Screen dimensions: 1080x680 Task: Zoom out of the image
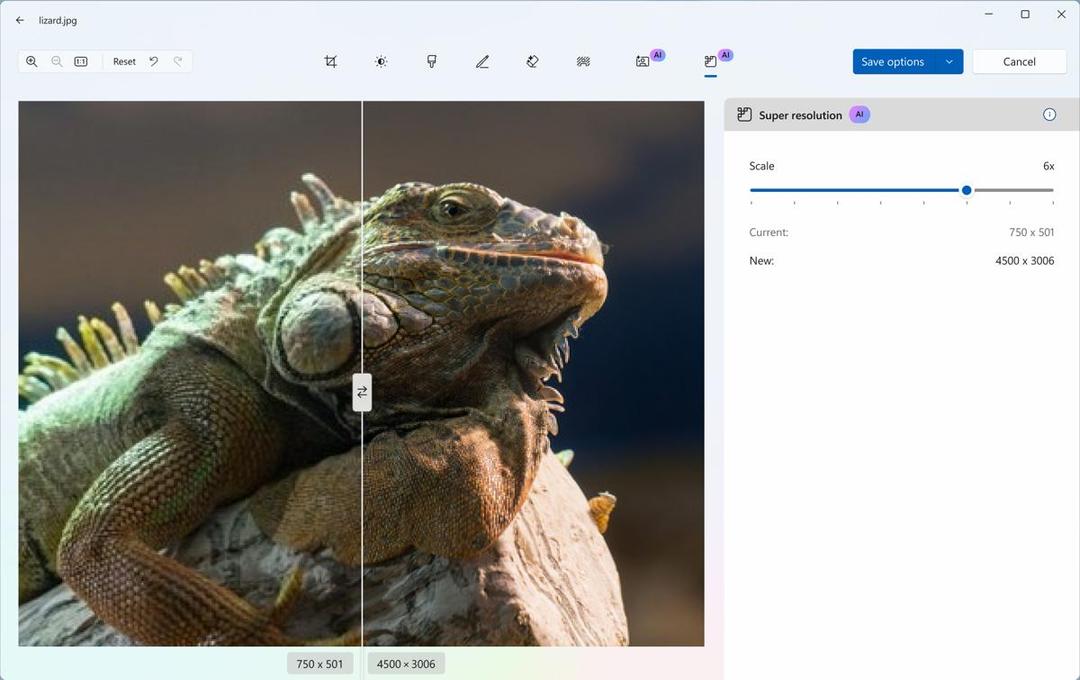[56, 61]
